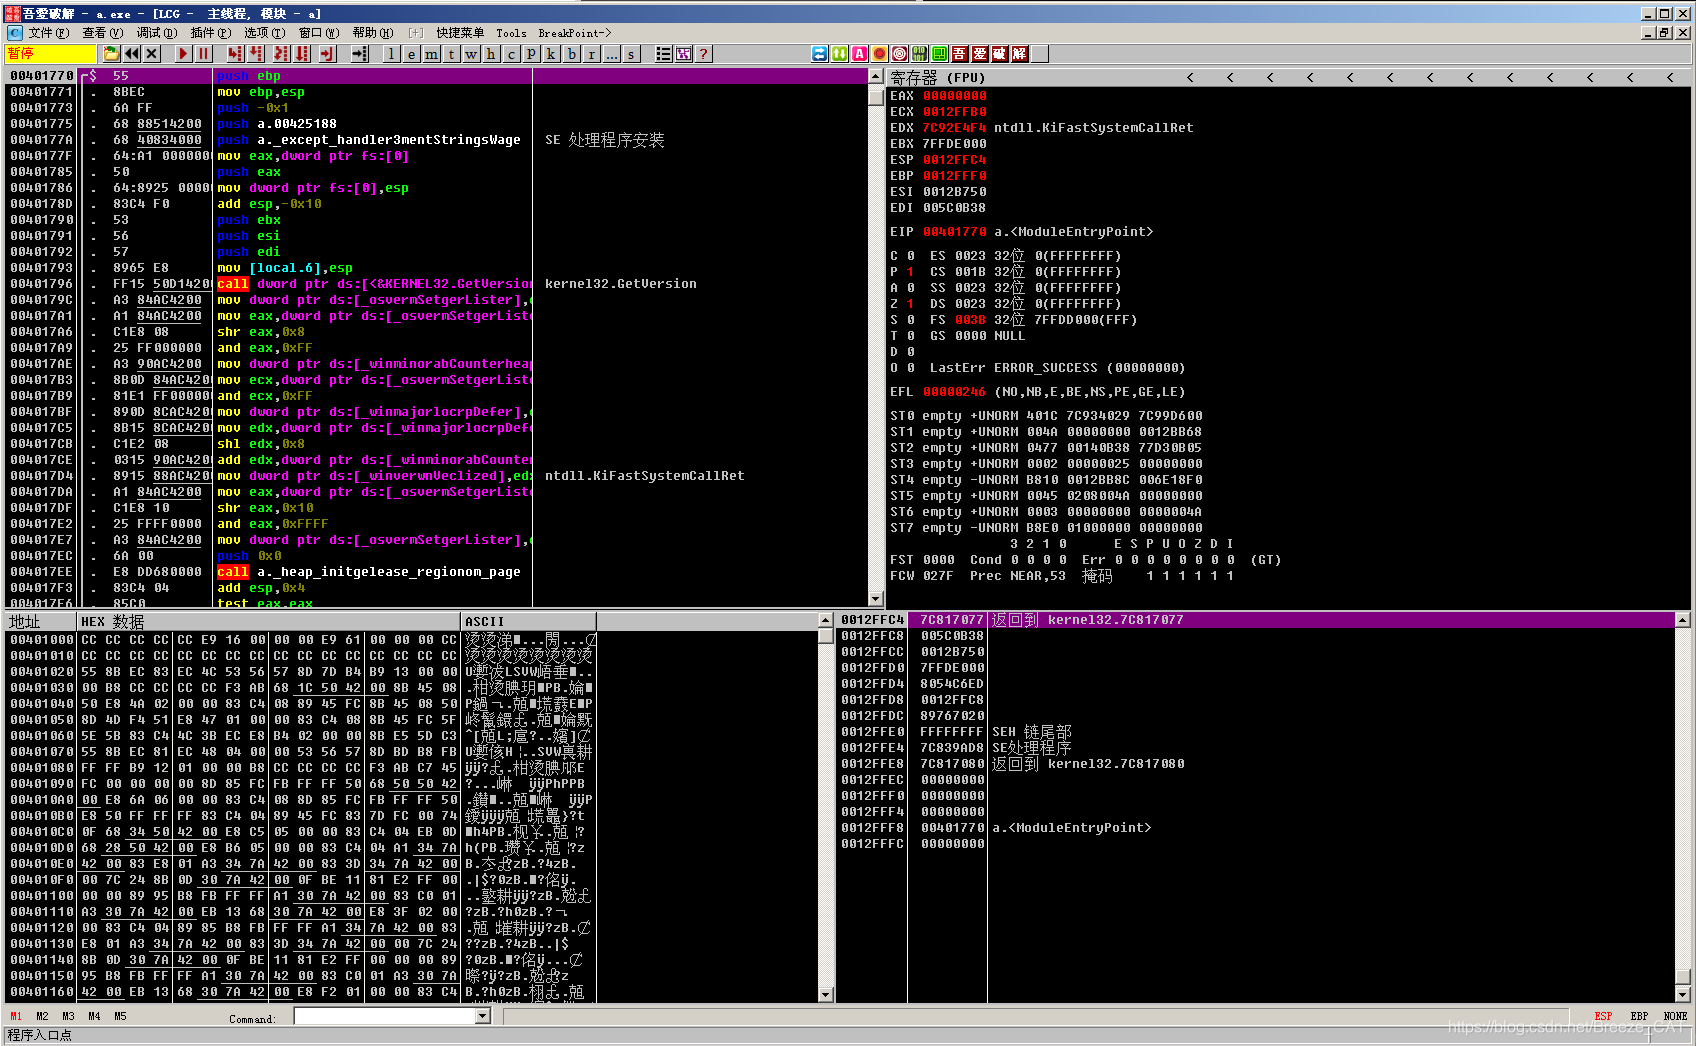Click the red question mark Help icon
The width and height of the screenshot is (1696, 1046).
(x=703, y=54)
